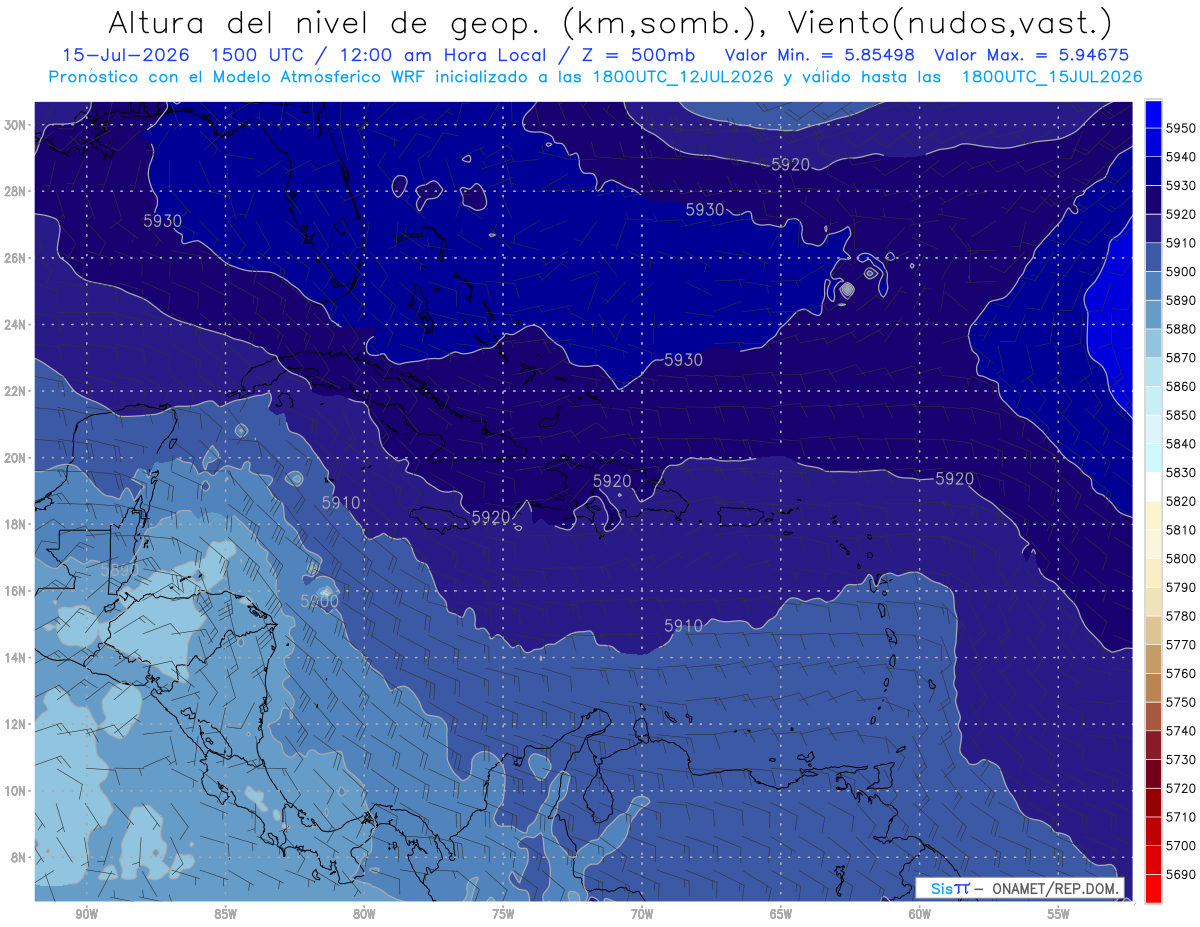Click the 65W longitude axis label
This screenshot has width=1200, height=927.
point(781,913)
